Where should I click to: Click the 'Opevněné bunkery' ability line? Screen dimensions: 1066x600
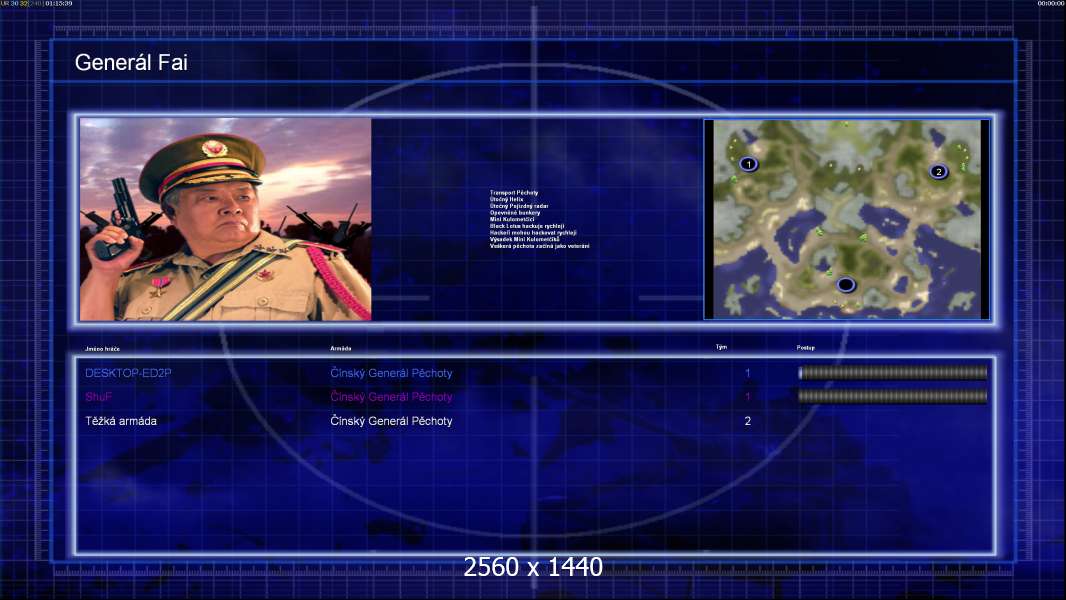pyautogui.click(x=515, y=213)
